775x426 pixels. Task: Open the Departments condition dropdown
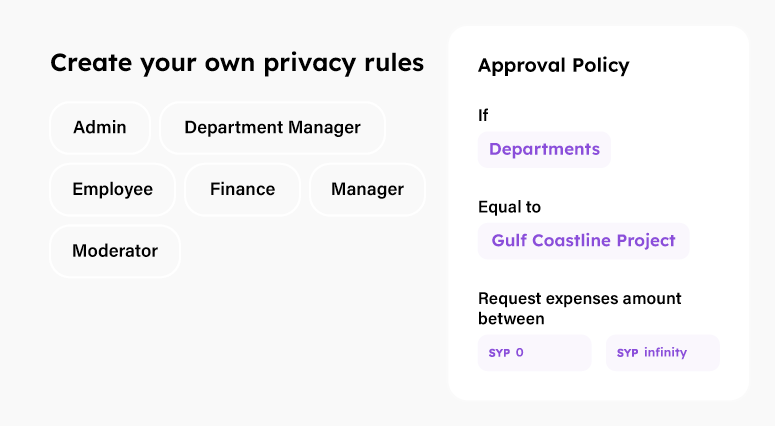[544, 150]
